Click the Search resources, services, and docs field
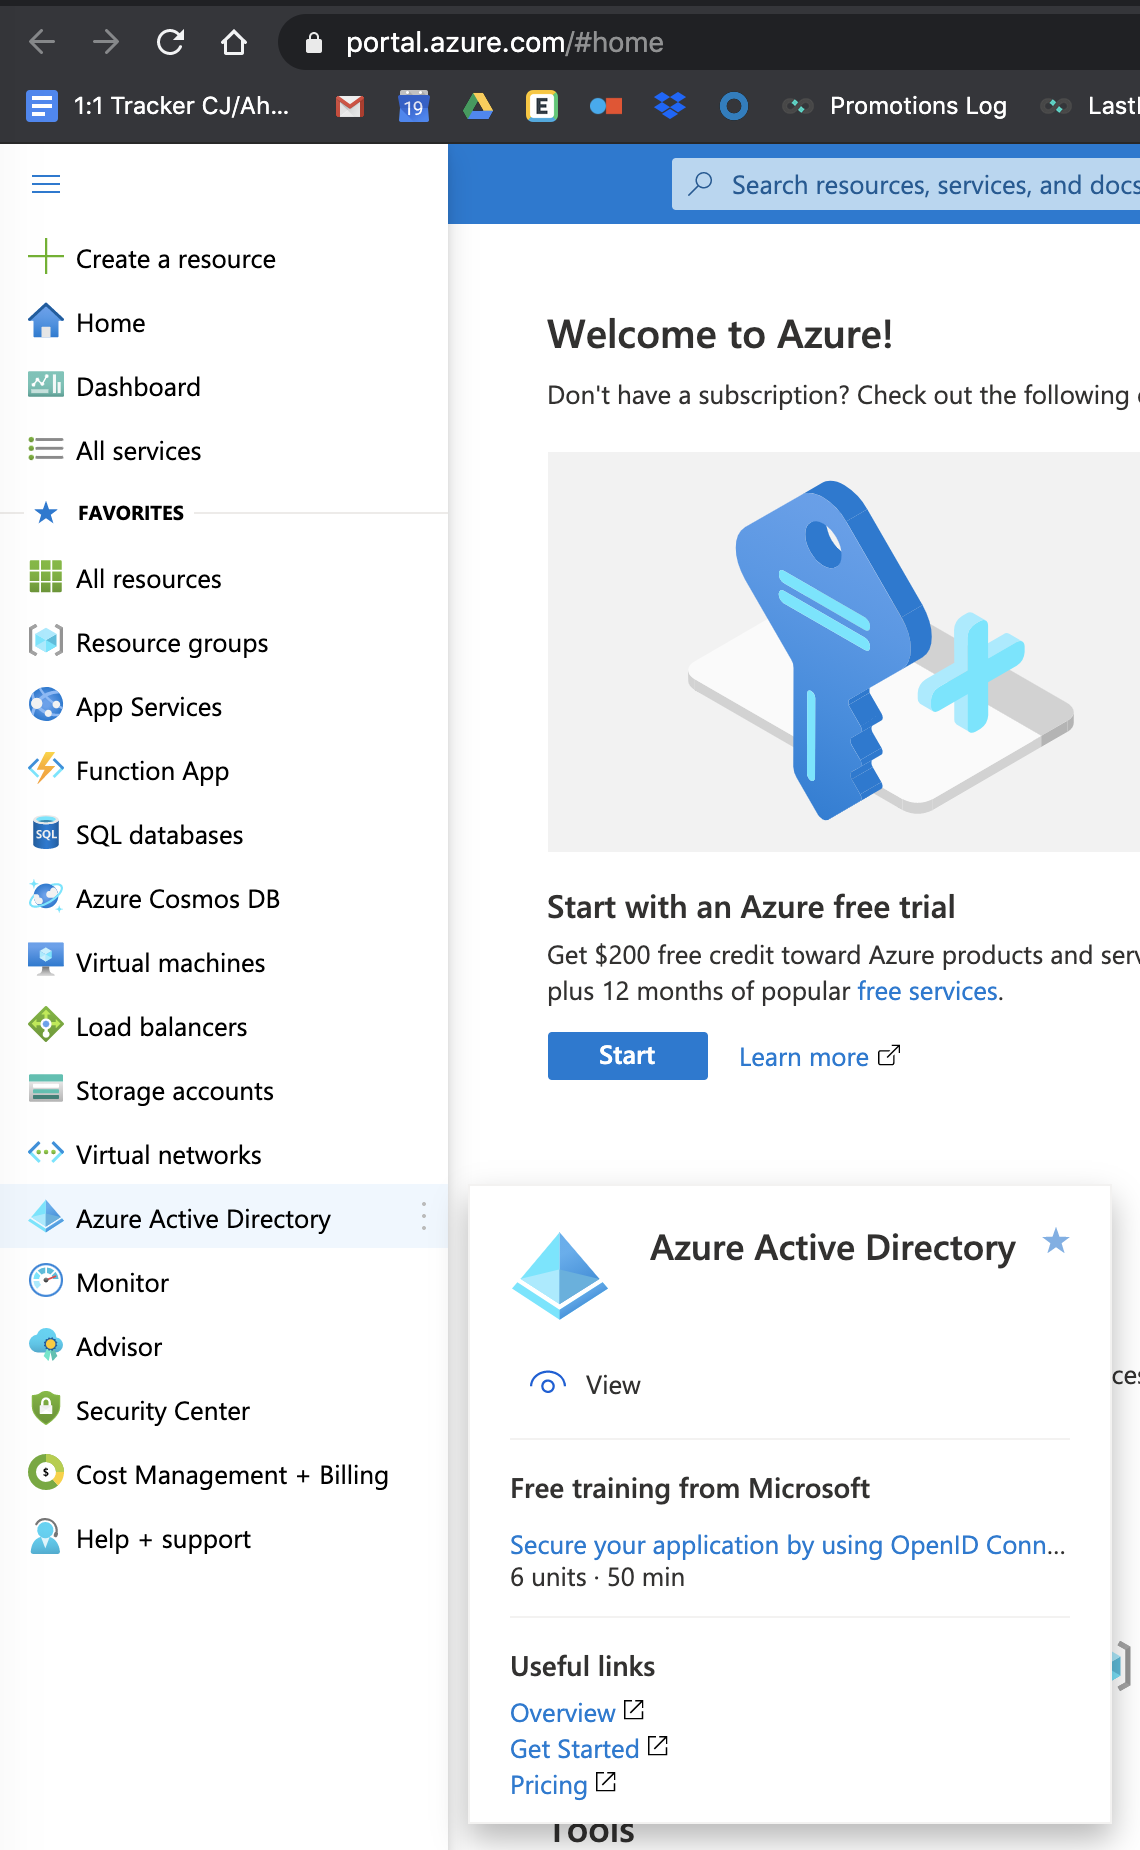 (x=906, y=185)
